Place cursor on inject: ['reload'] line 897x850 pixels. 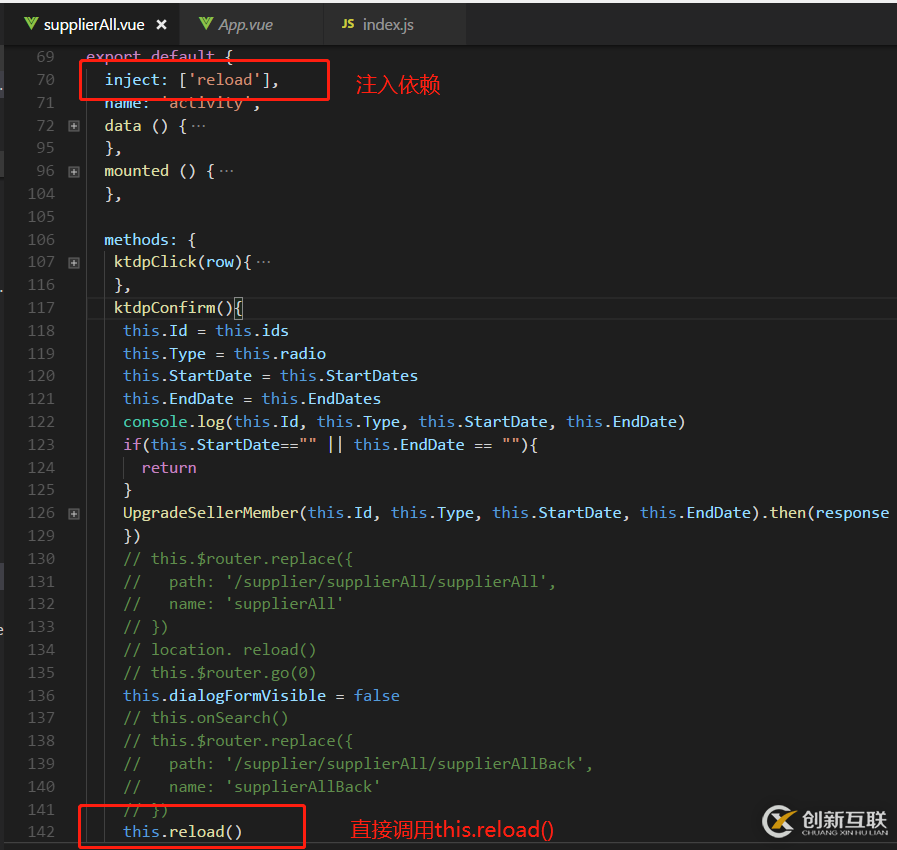[x=192, y=80]
